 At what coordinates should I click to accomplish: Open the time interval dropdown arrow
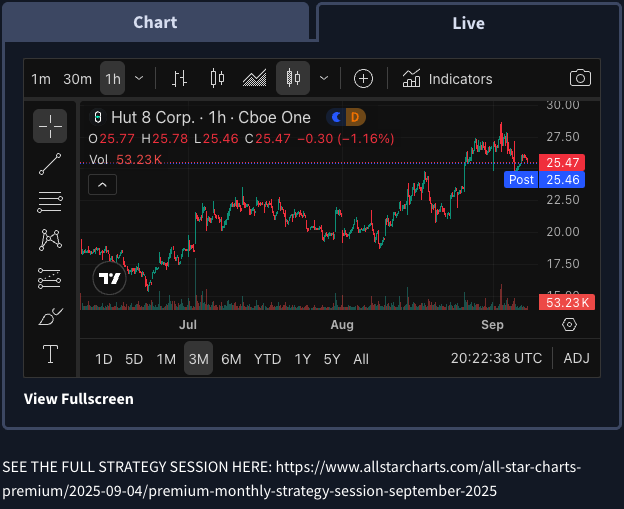tap(139, 78)
